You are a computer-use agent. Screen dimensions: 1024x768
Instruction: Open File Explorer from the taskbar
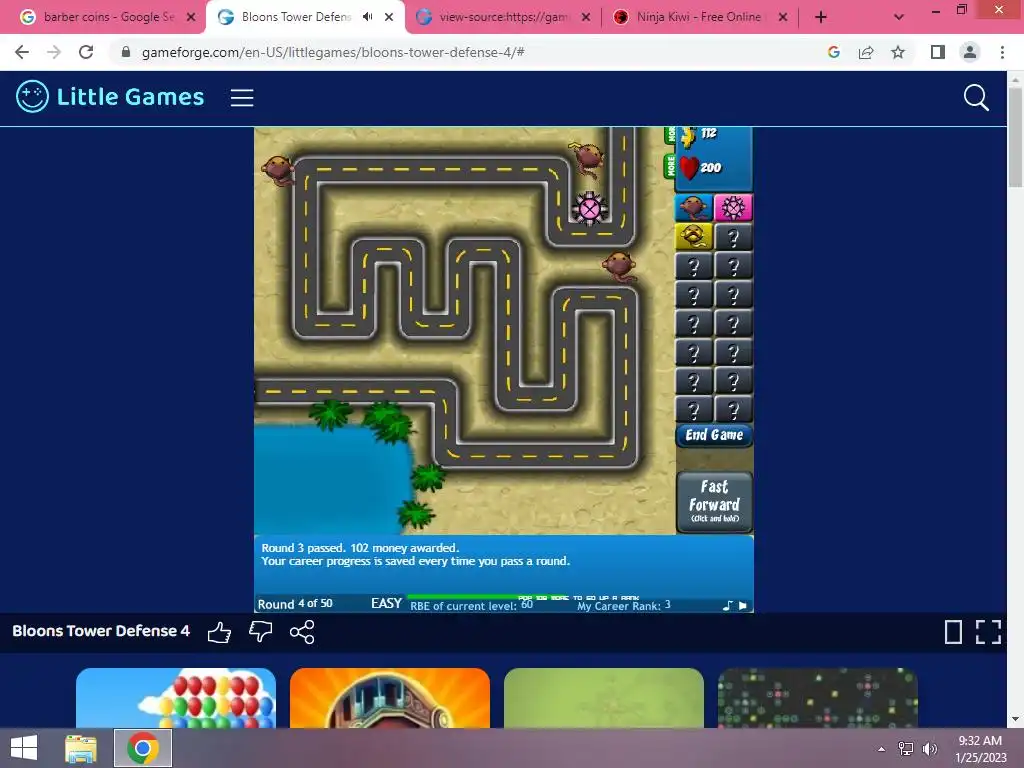click(x=80, y=748)
